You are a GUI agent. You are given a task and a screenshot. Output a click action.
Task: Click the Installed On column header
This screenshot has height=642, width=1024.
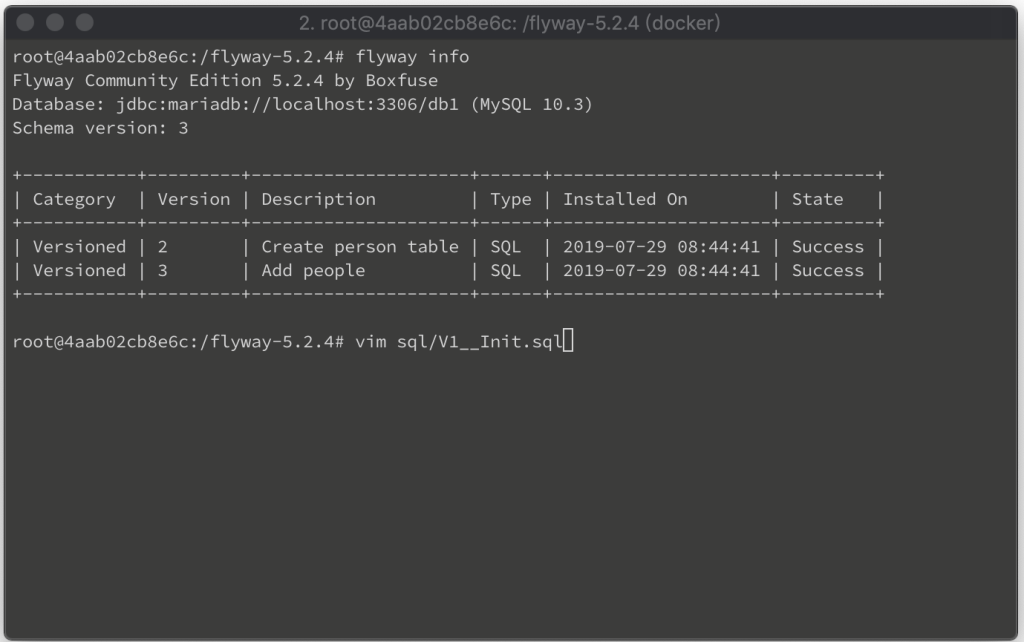[x=625, y=199]
